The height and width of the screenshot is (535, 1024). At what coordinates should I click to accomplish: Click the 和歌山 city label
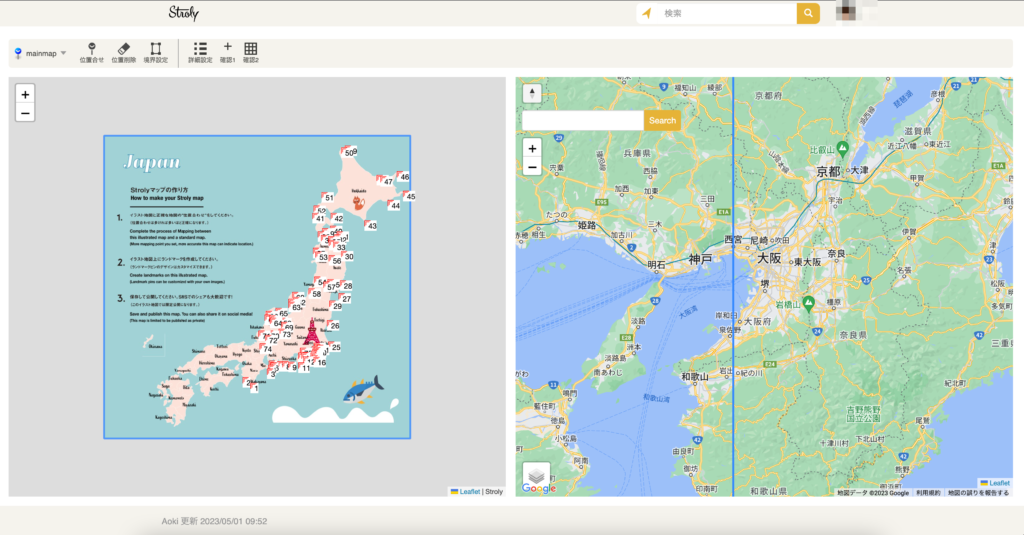695,376
